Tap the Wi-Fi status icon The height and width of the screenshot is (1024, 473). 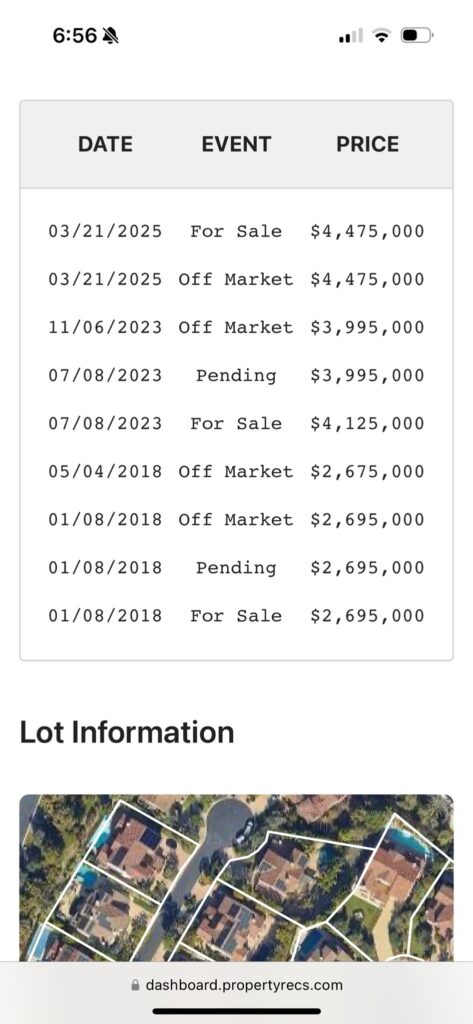point(381,35)
